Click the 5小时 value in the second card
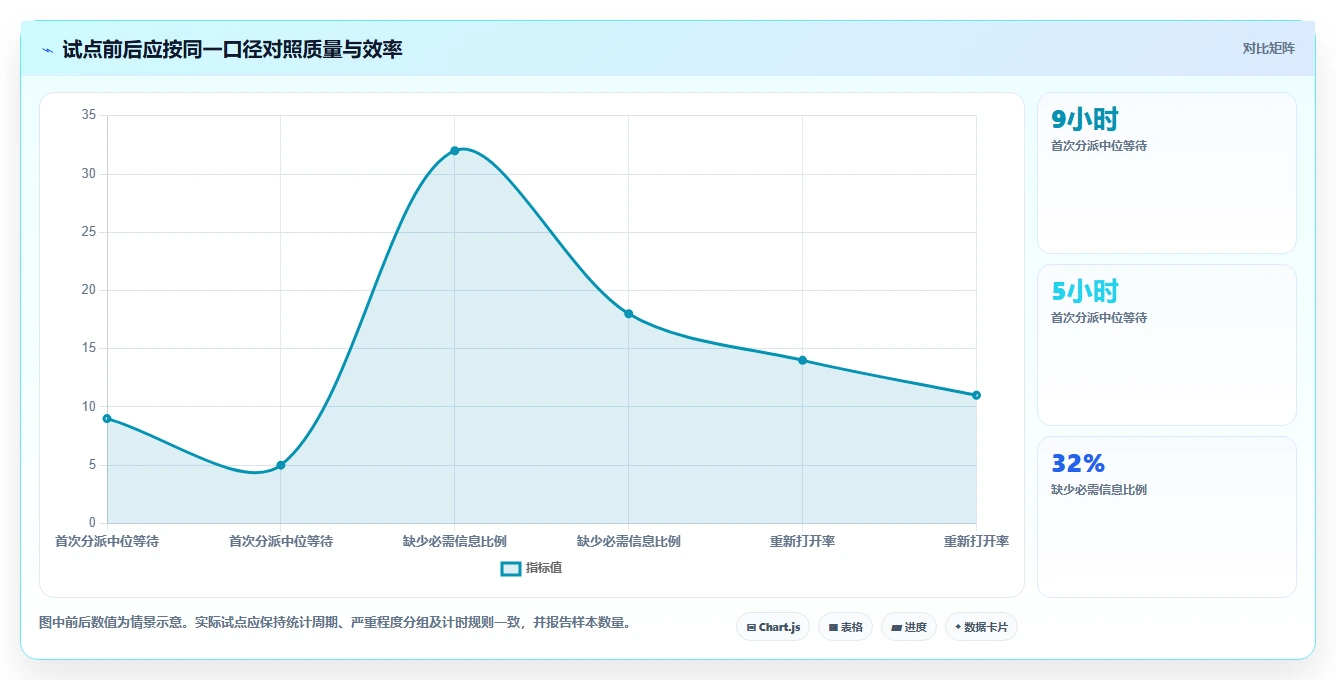 pos(1085,292)
